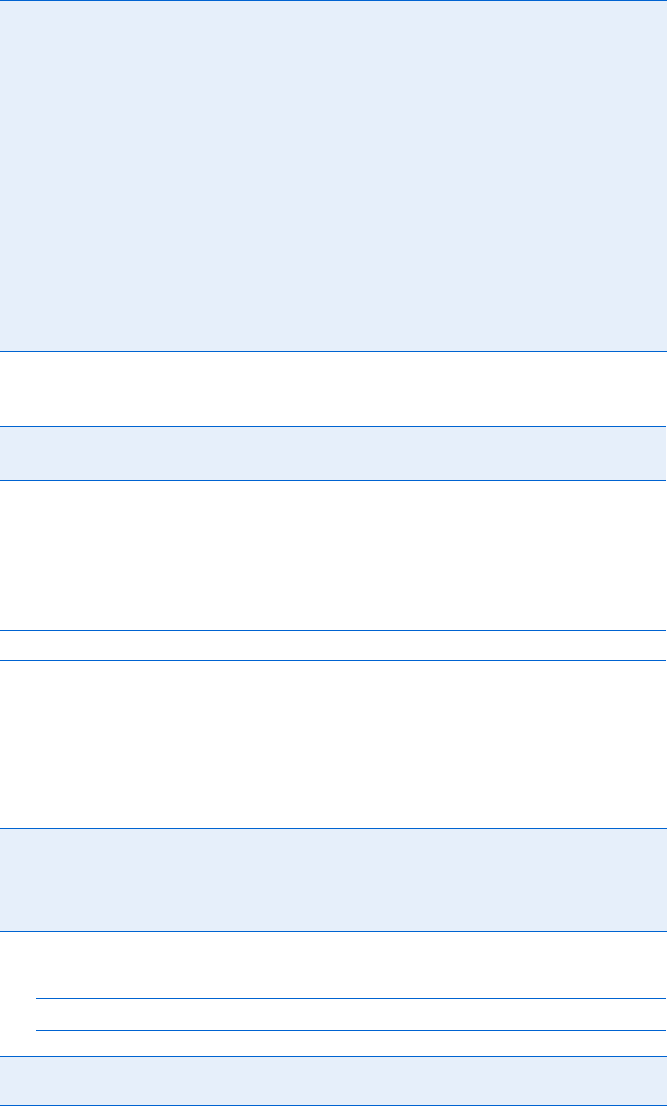The image size is (667, 1106).
Task: Click the white row above indented lines
Action: (x=333, y=965)
